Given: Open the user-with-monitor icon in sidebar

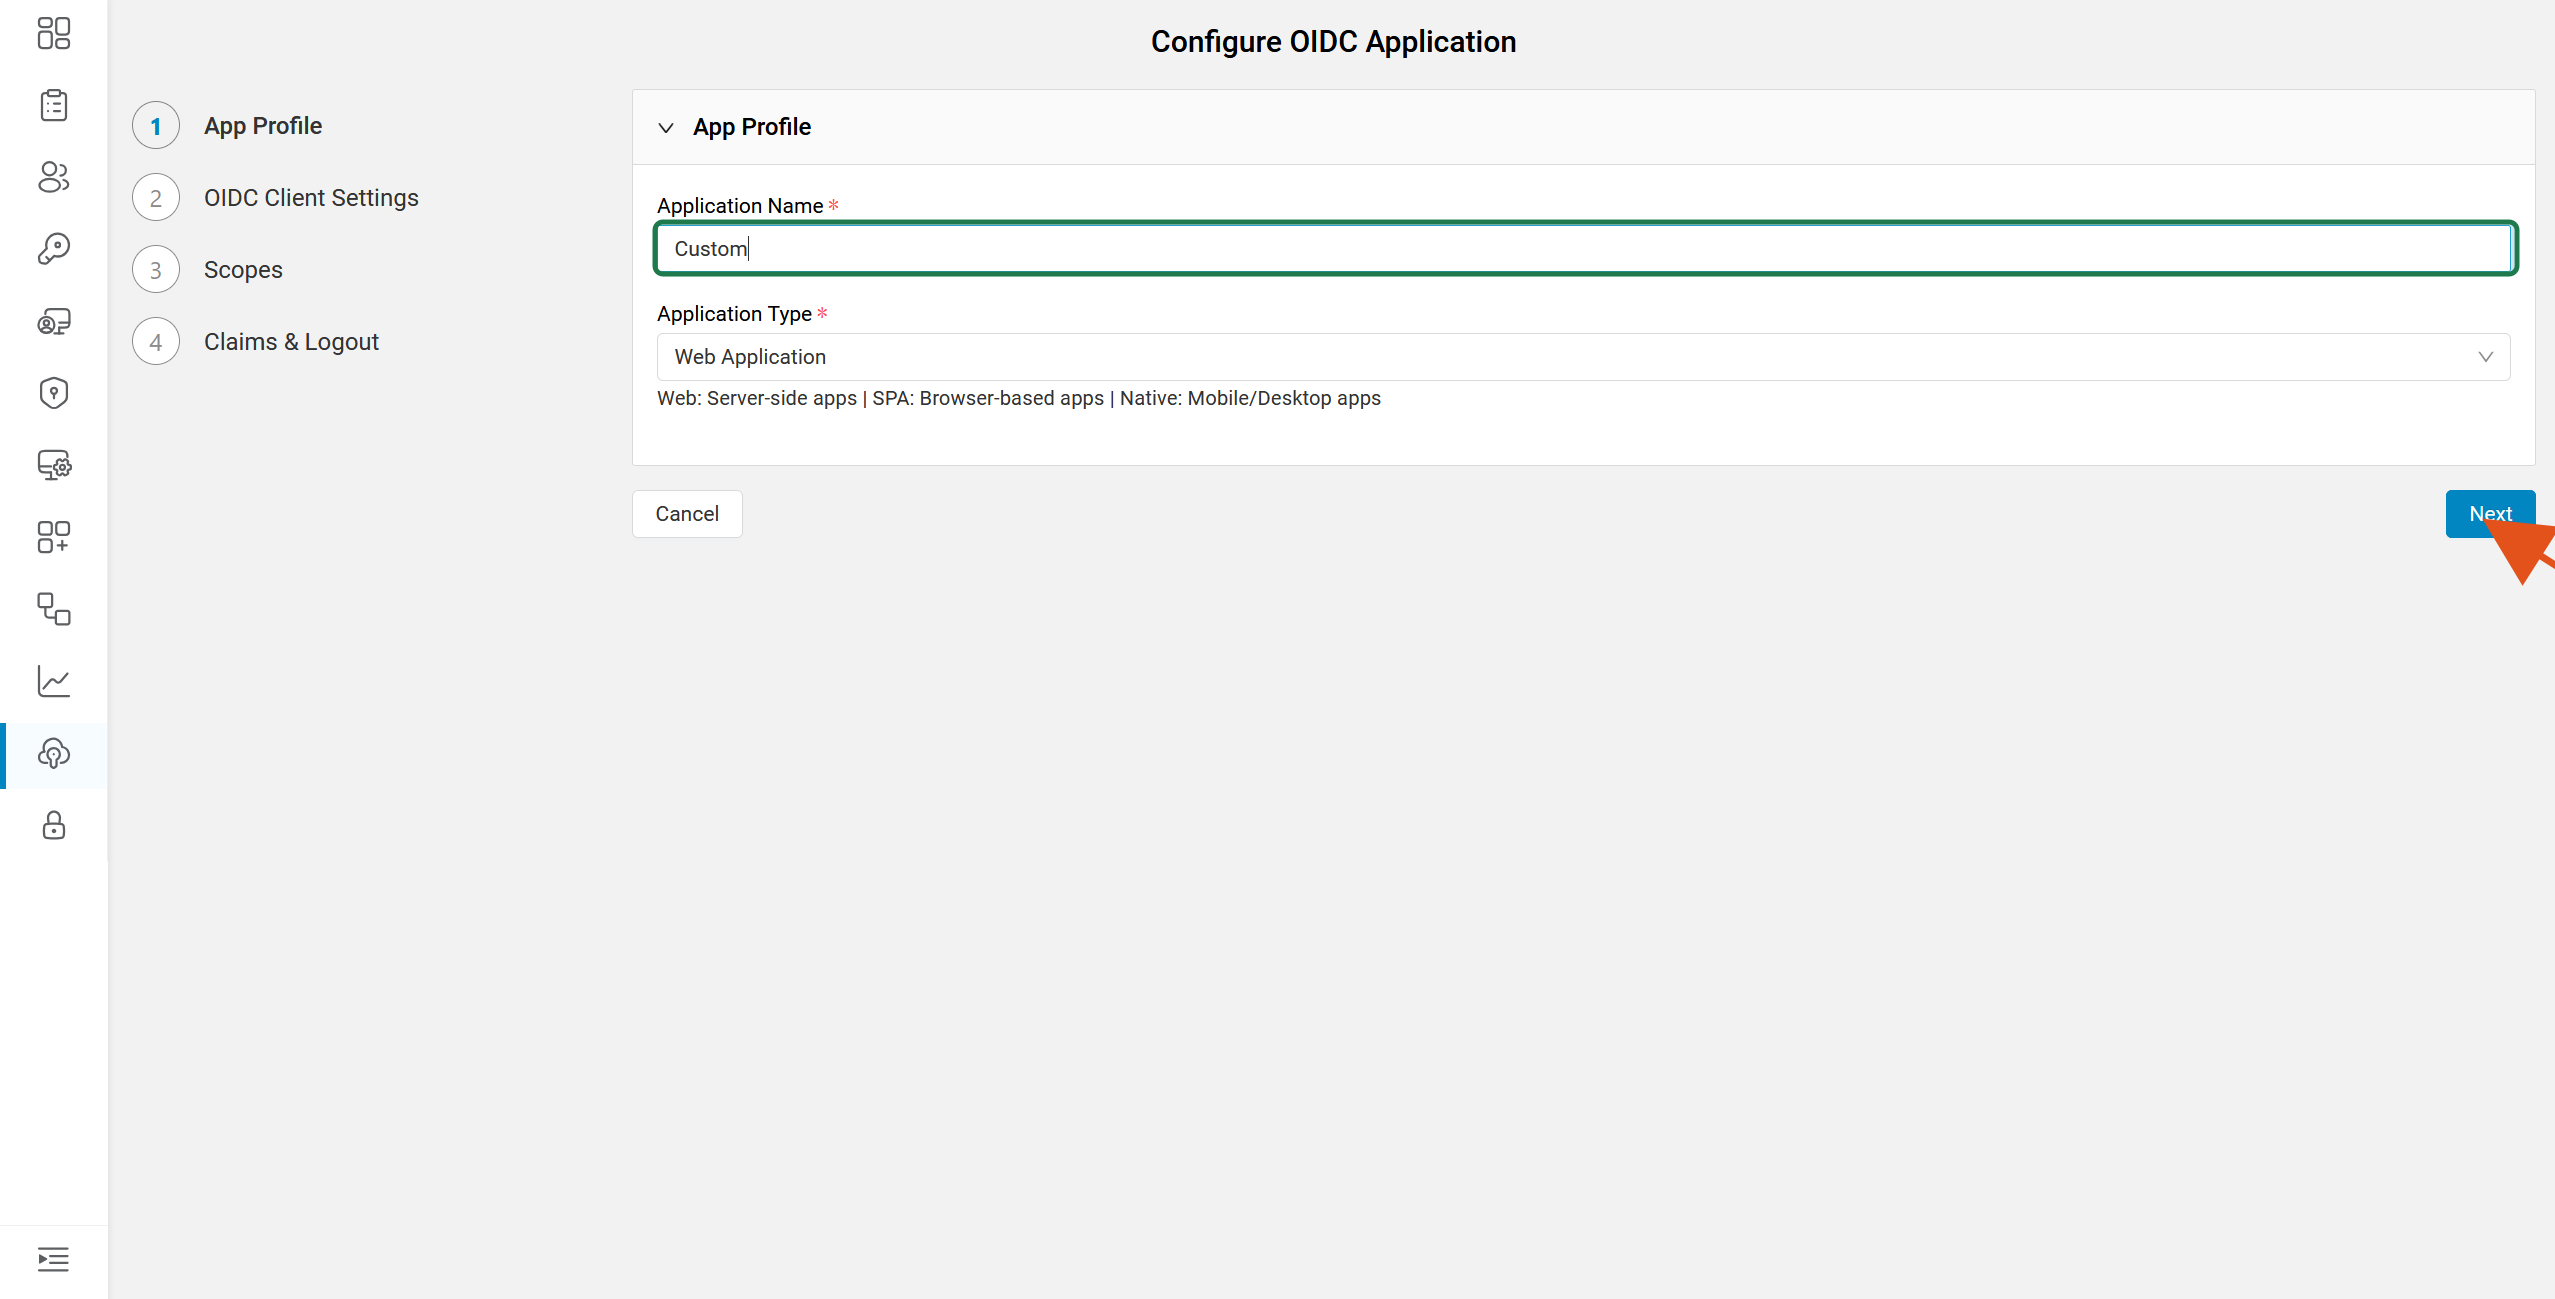Looking at the screenshot, I should tap(54, 321).
